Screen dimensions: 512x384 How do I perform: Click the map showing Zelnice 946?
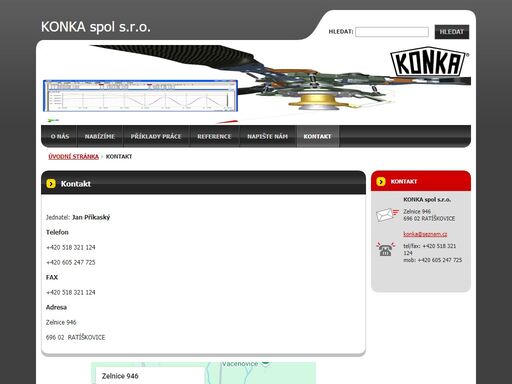click(203, 373)
